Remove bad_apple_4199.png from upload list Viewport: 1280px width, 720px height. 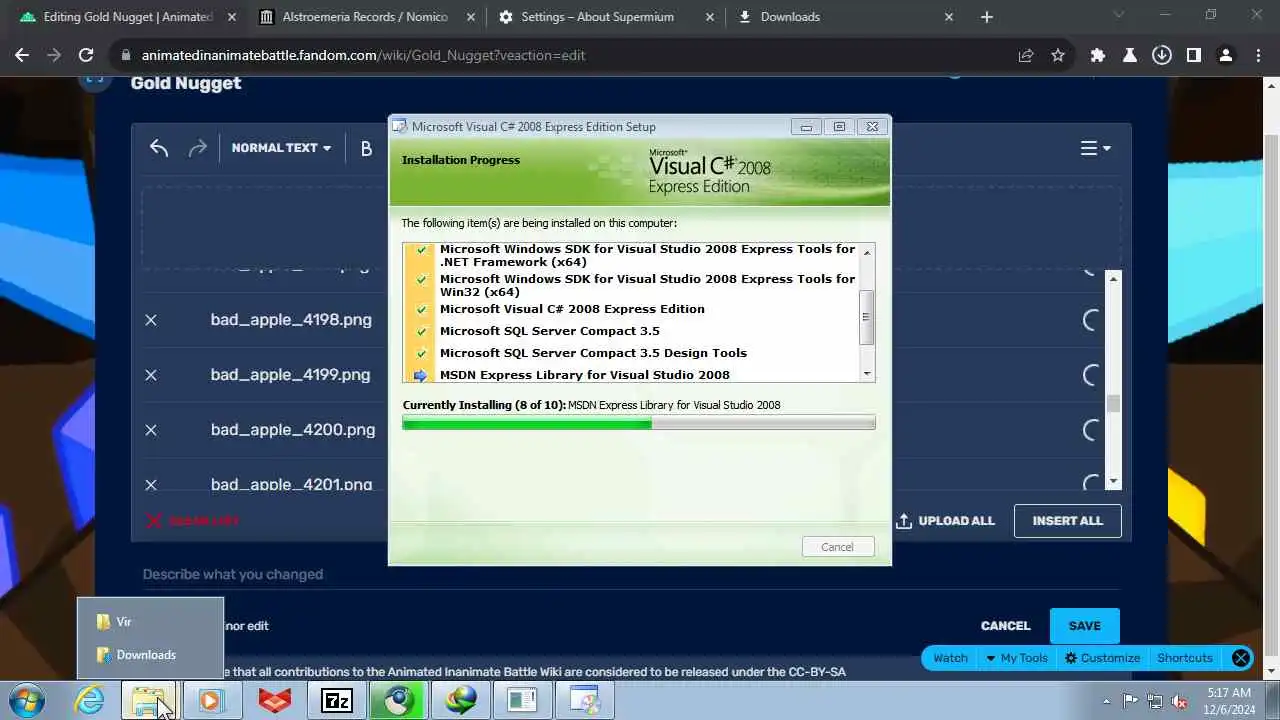point(151,375)
